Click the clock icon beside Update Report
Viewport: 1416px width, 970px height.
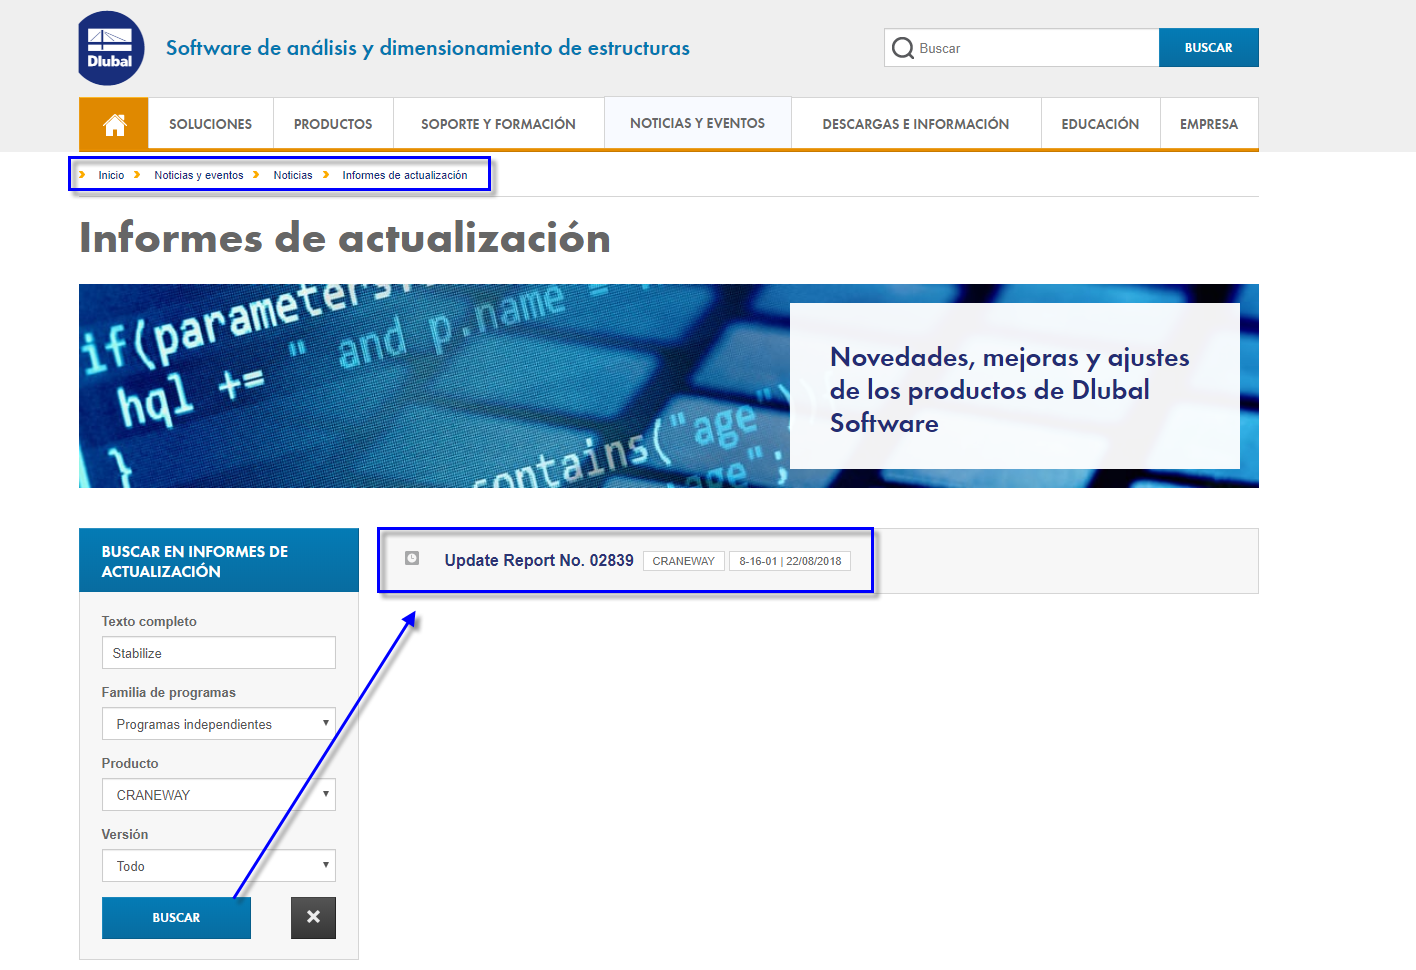[412, 558]
